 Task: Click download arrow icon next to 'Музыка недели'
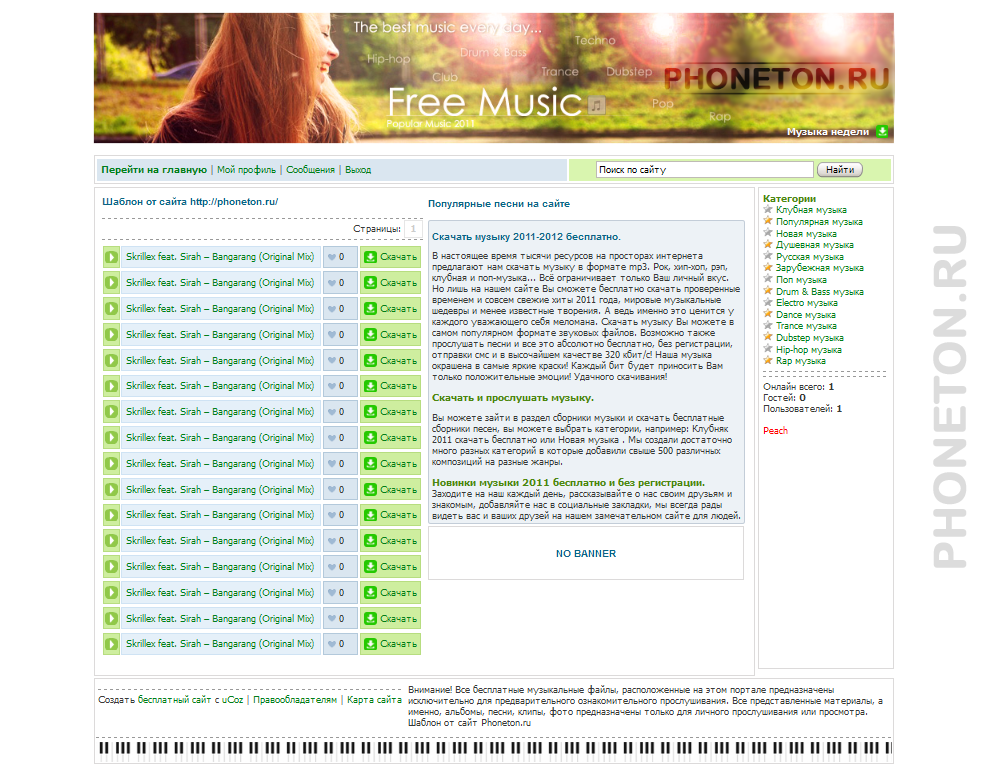click(882, 132)
